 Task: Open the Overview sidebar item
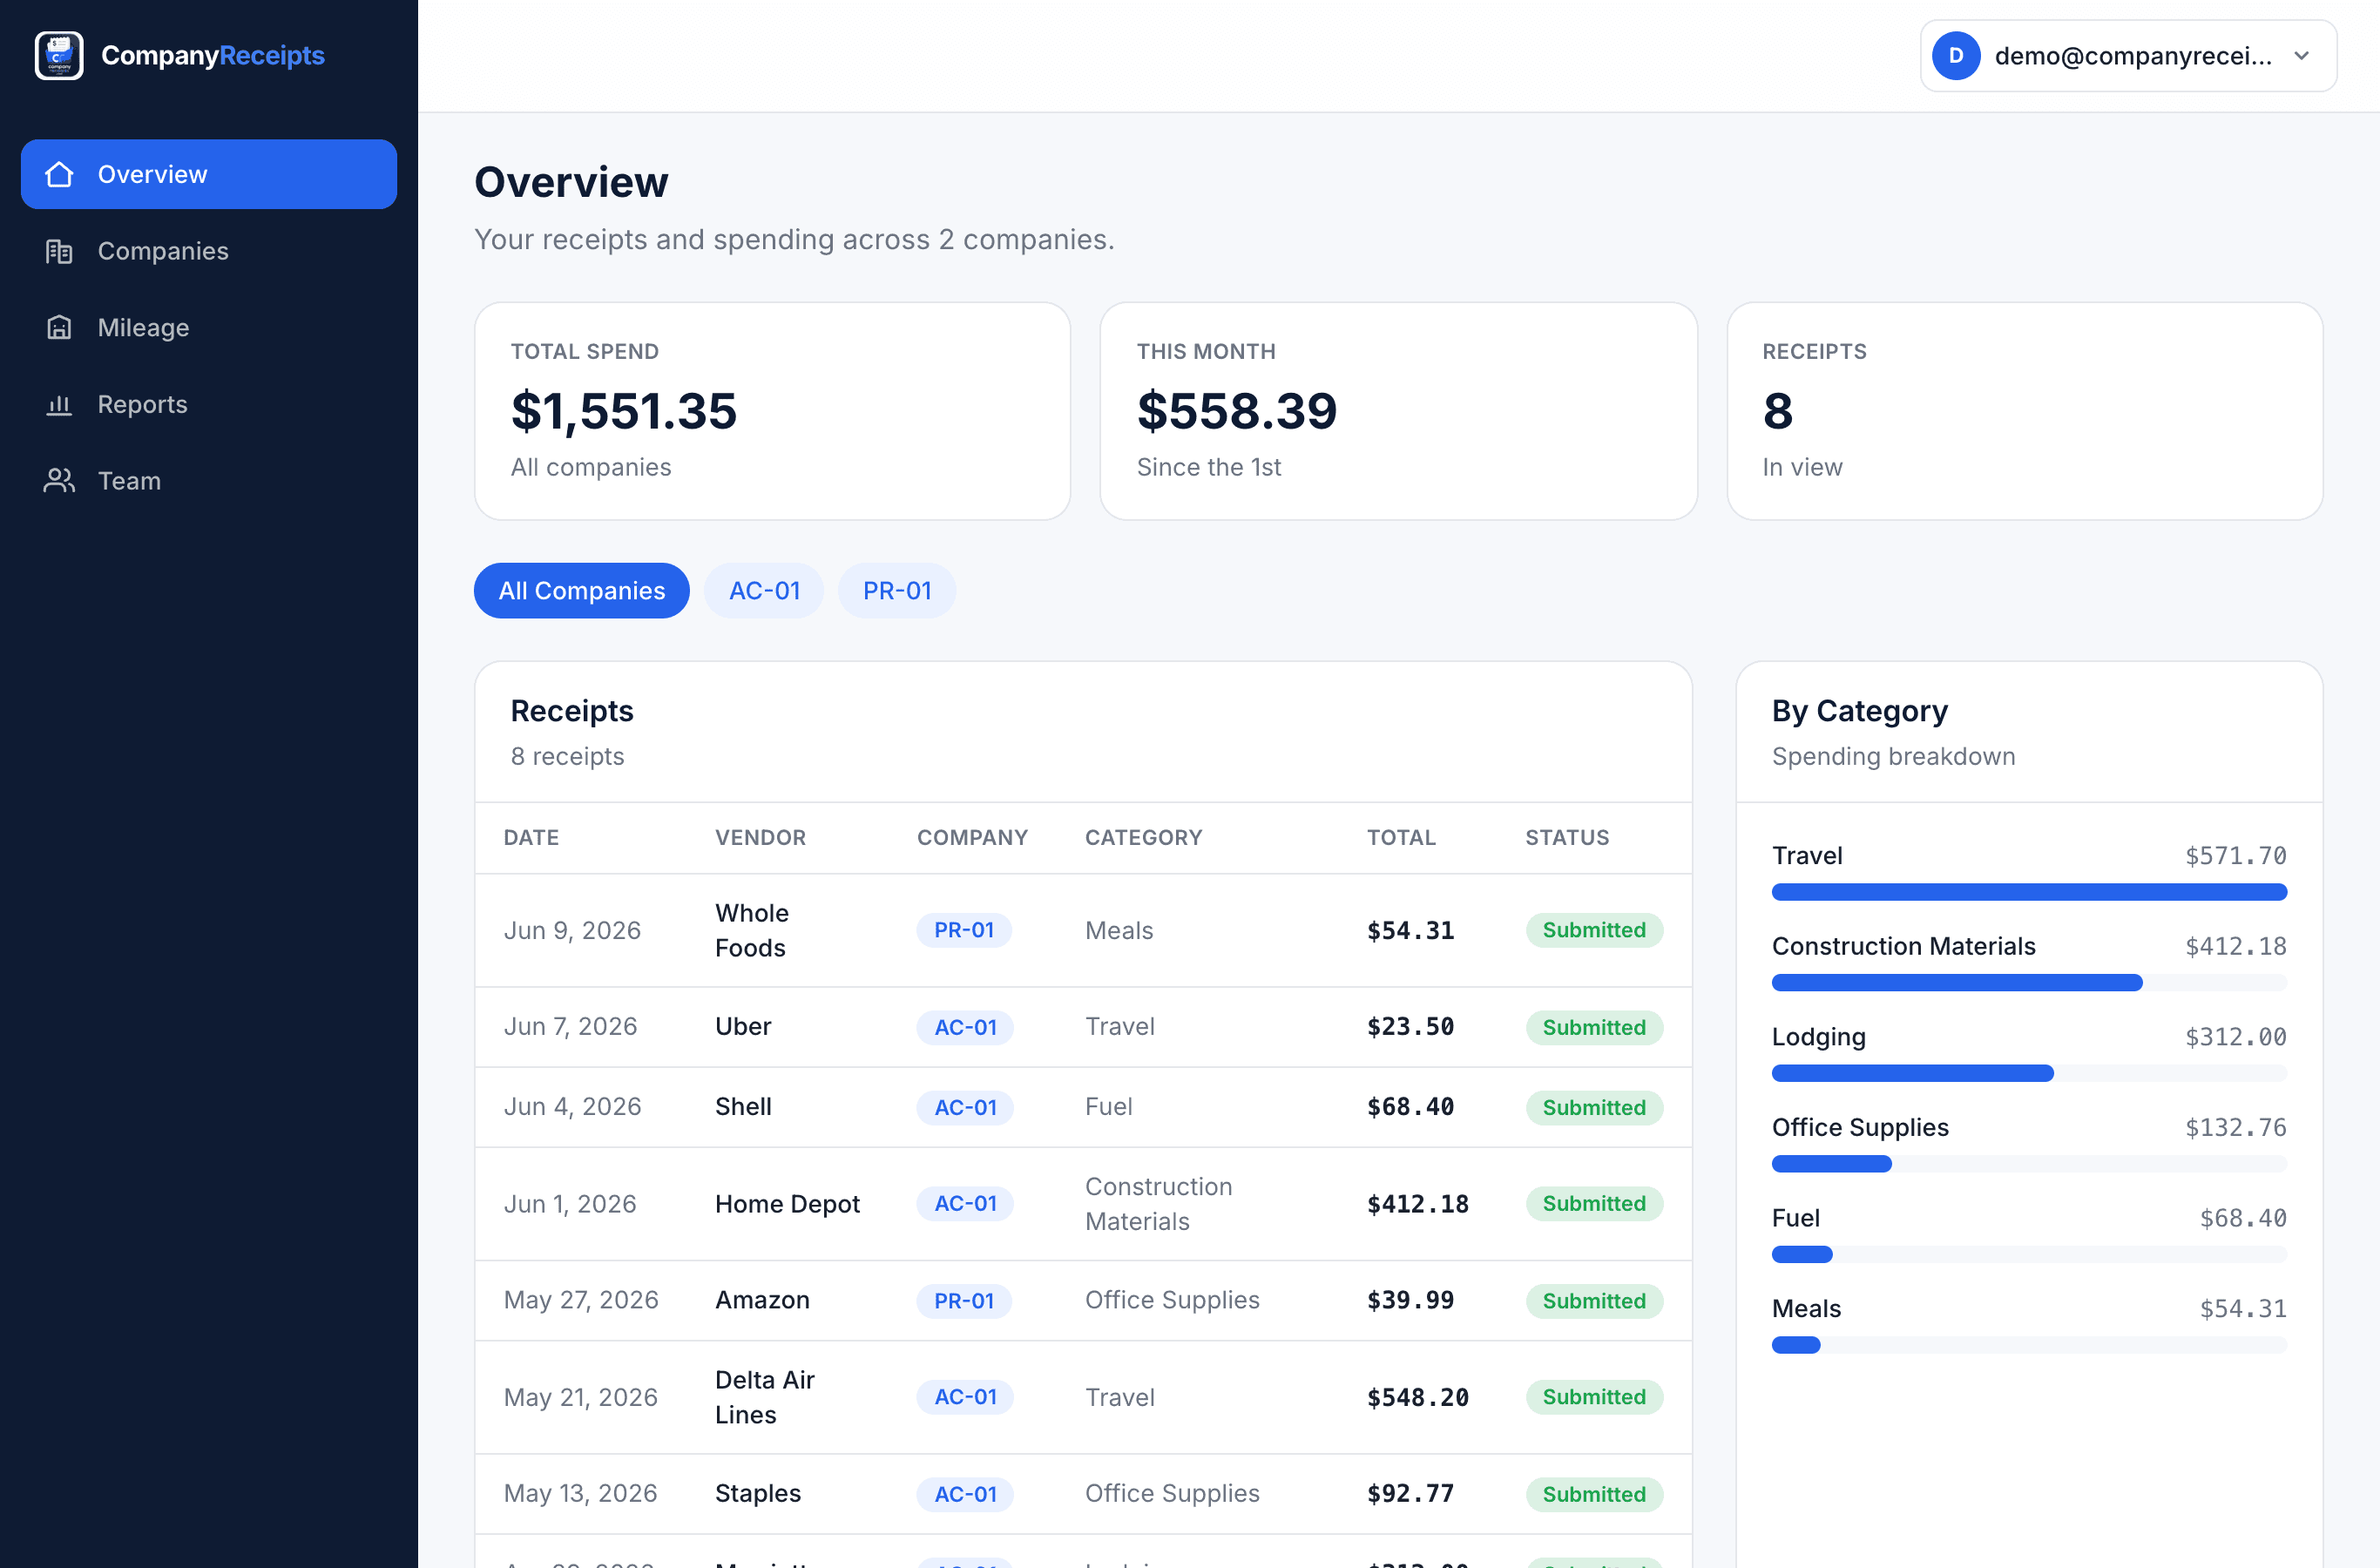[x=209, y=174]
